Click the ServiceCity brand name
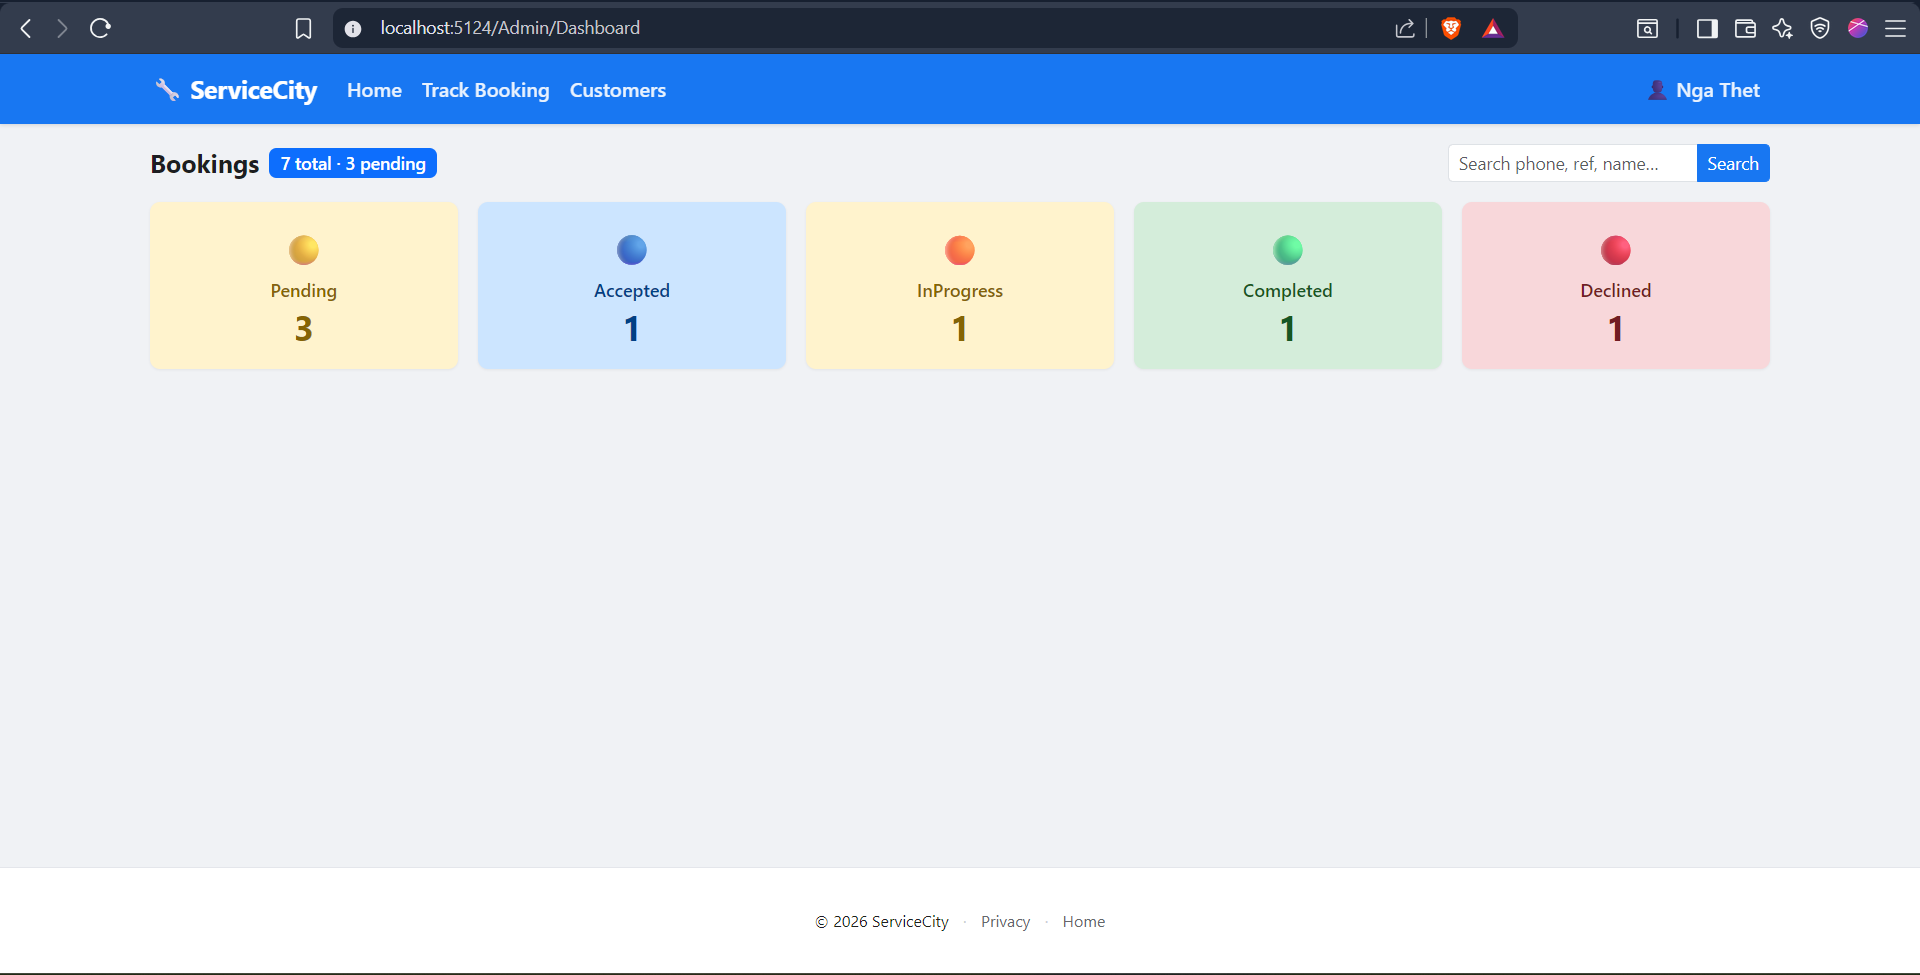1920x975 pixels. pyautogui.click(x=254, y=90)
